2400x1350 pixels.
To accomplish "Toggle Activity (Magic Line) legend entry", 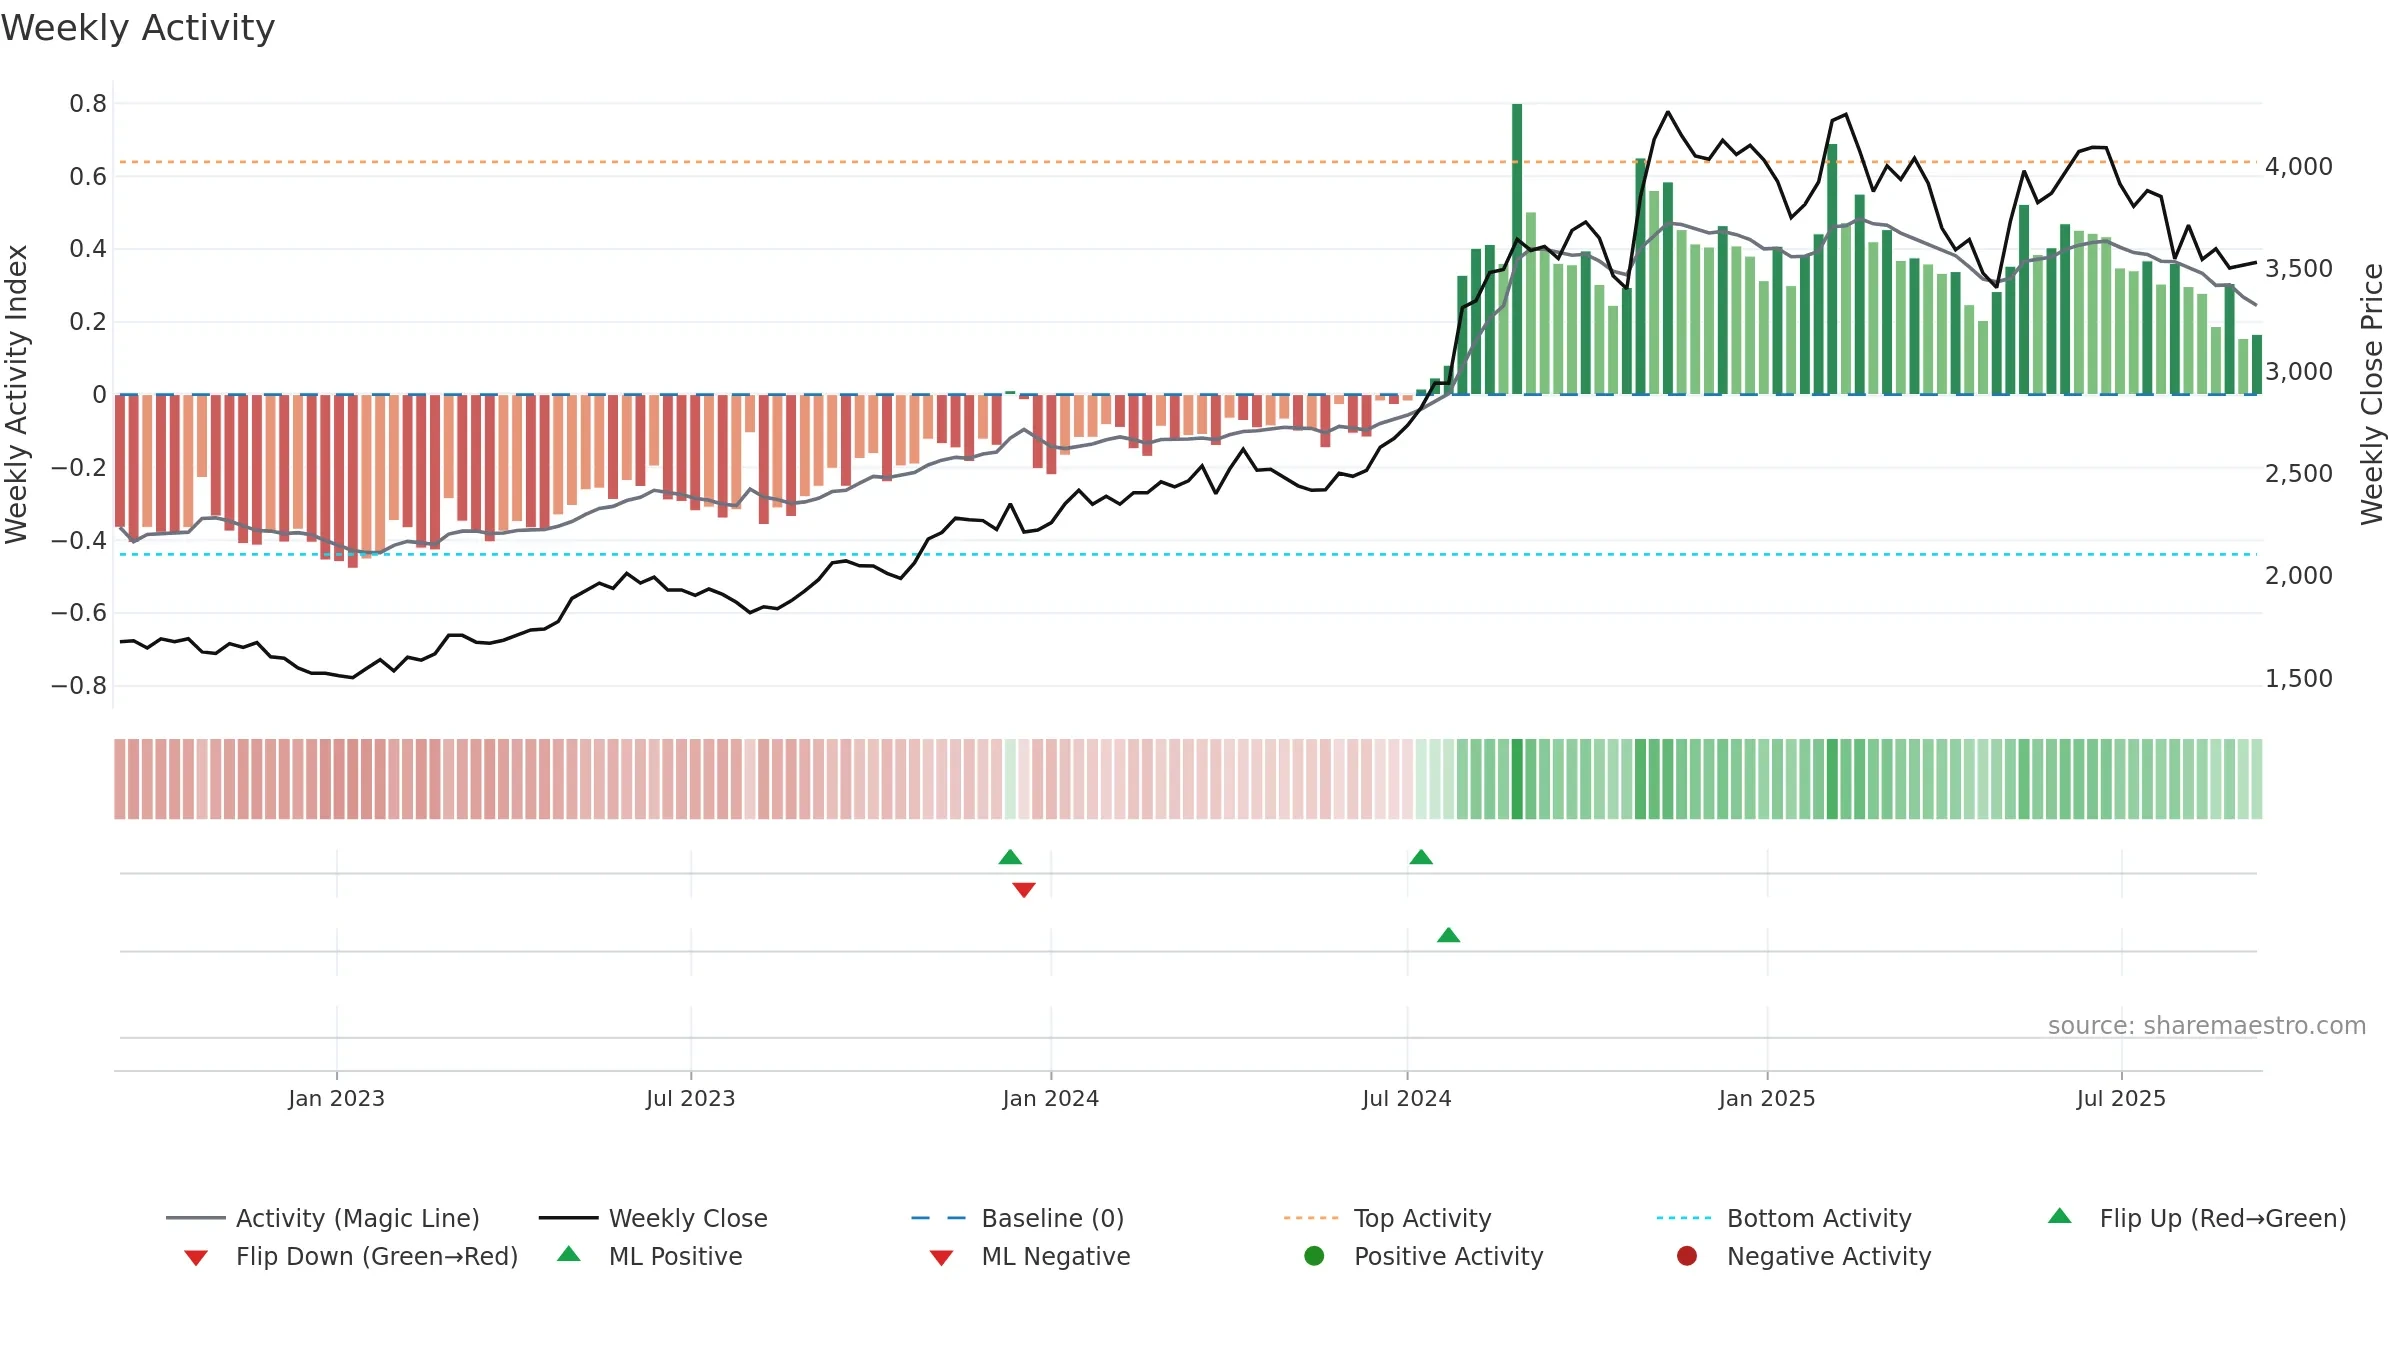I will click(323, 1218).
